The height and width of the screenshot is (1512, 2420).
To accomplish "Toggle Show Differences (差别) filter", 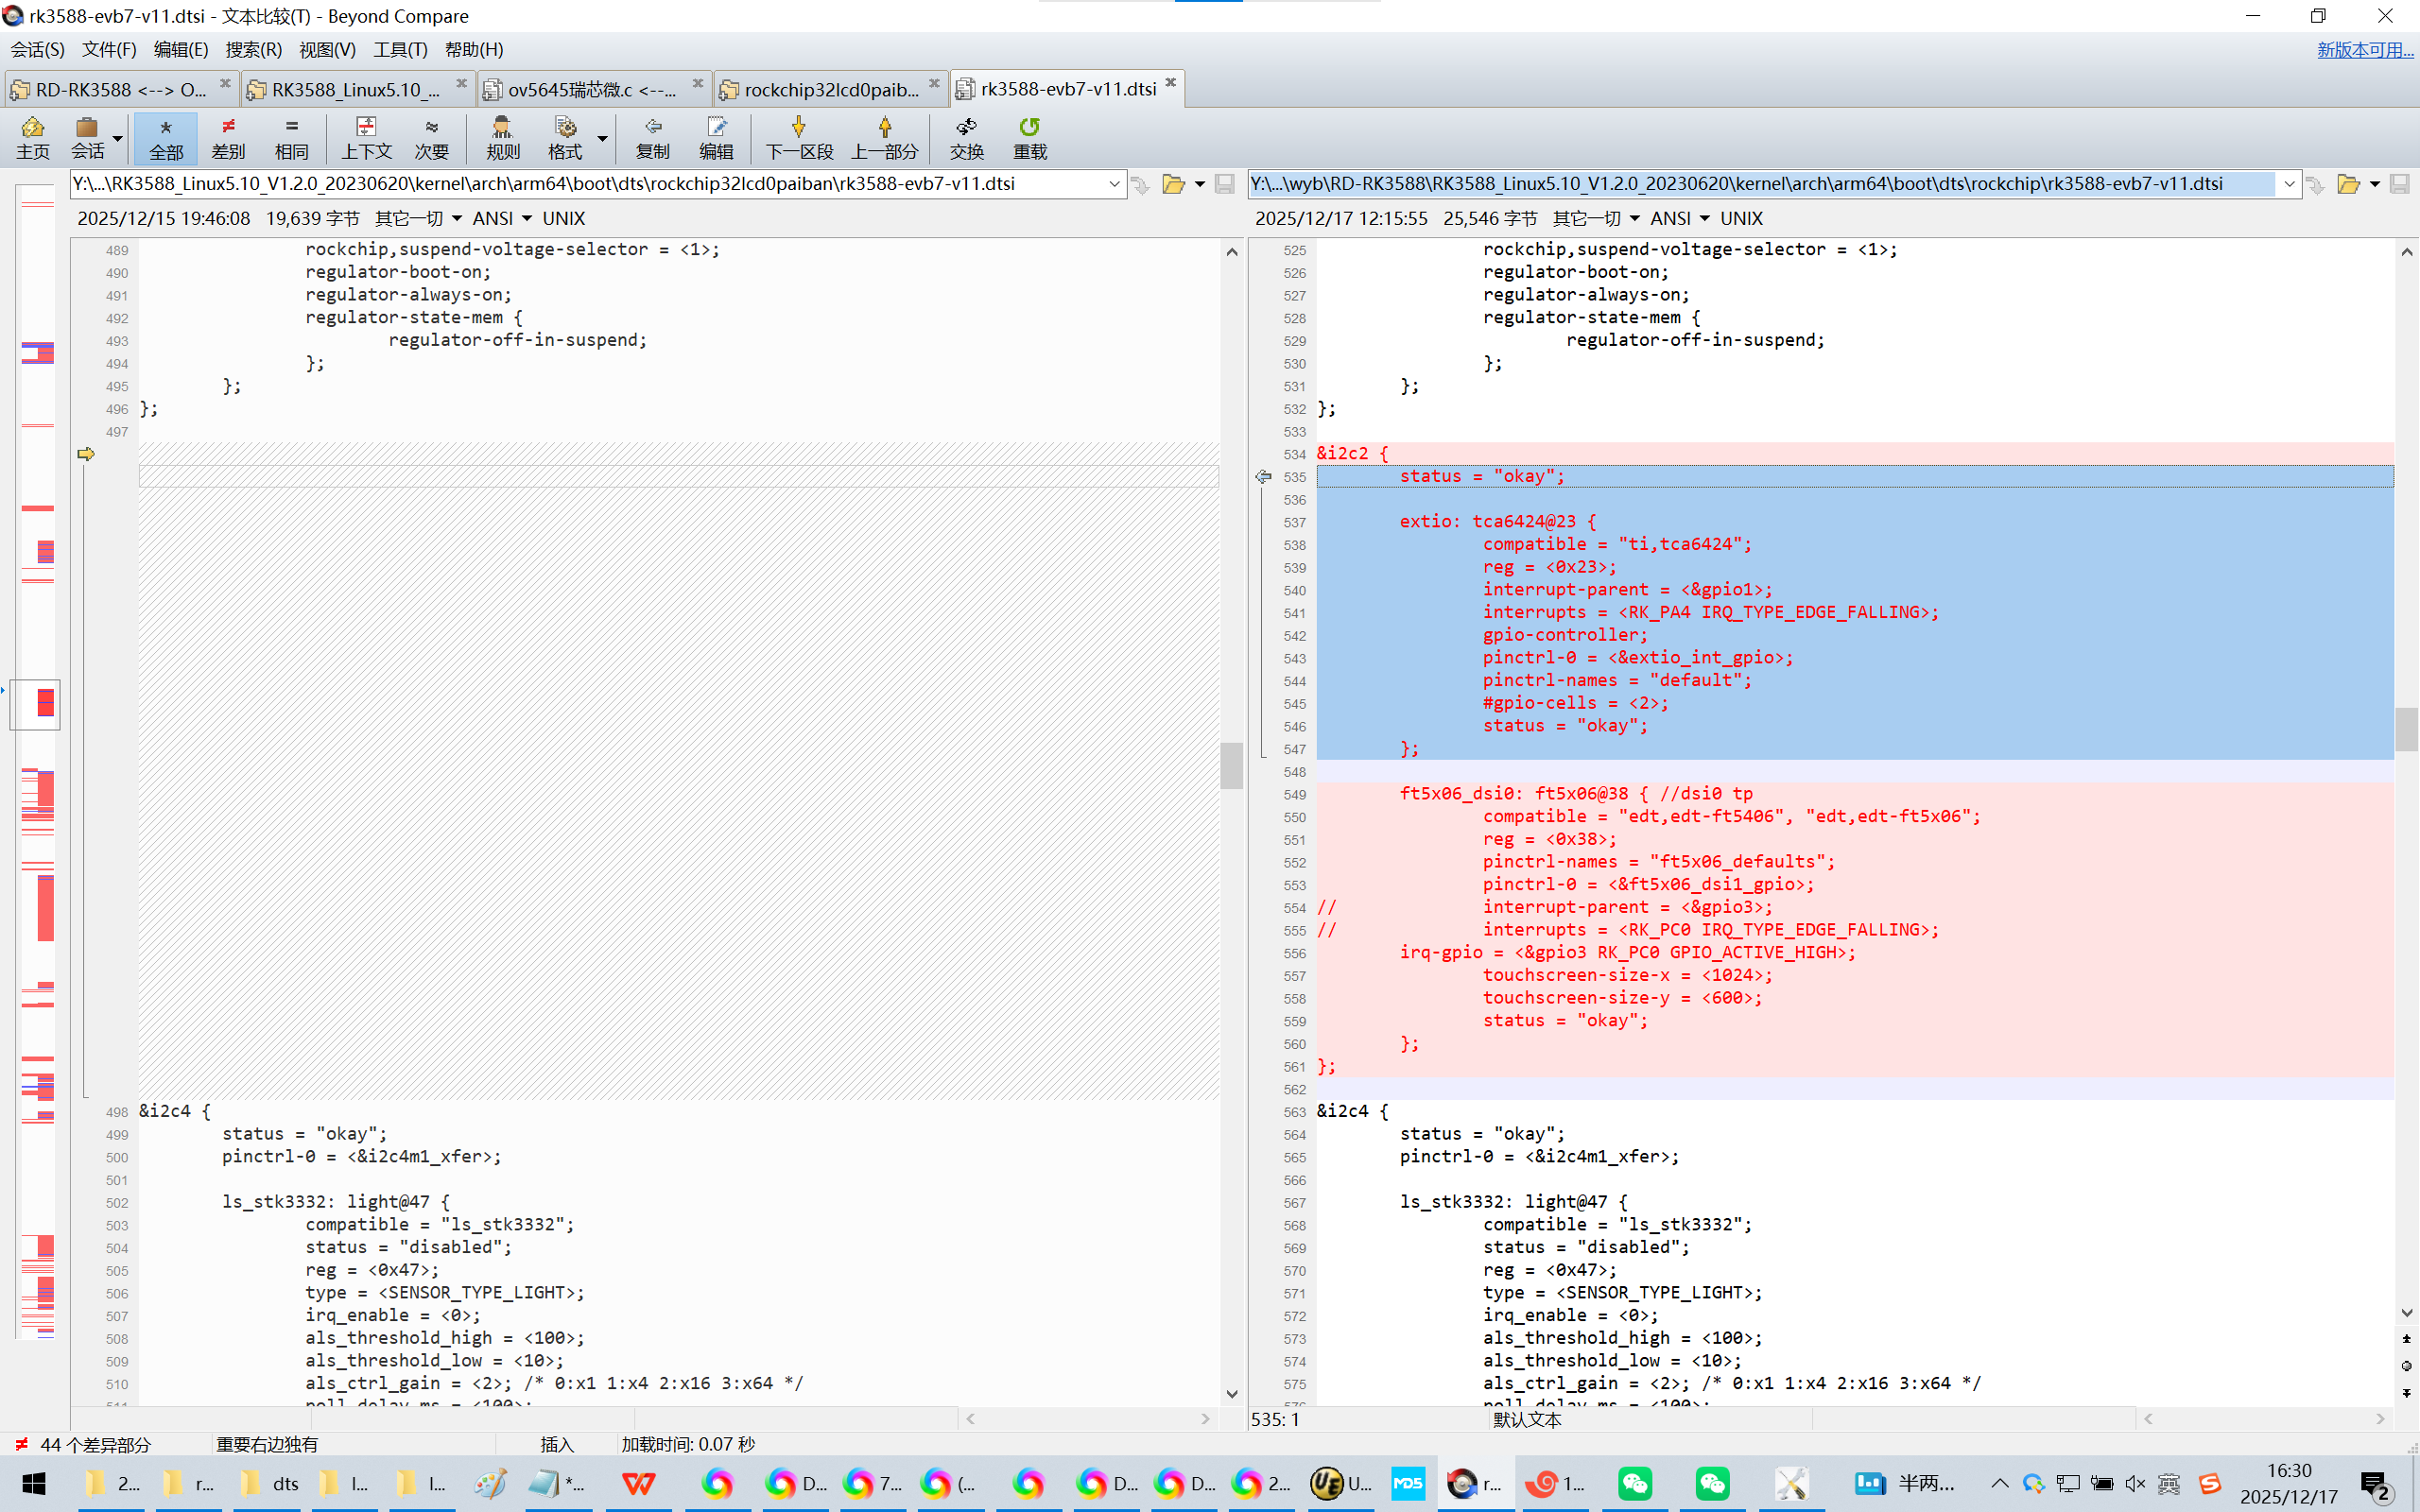I will coord(228,137).
